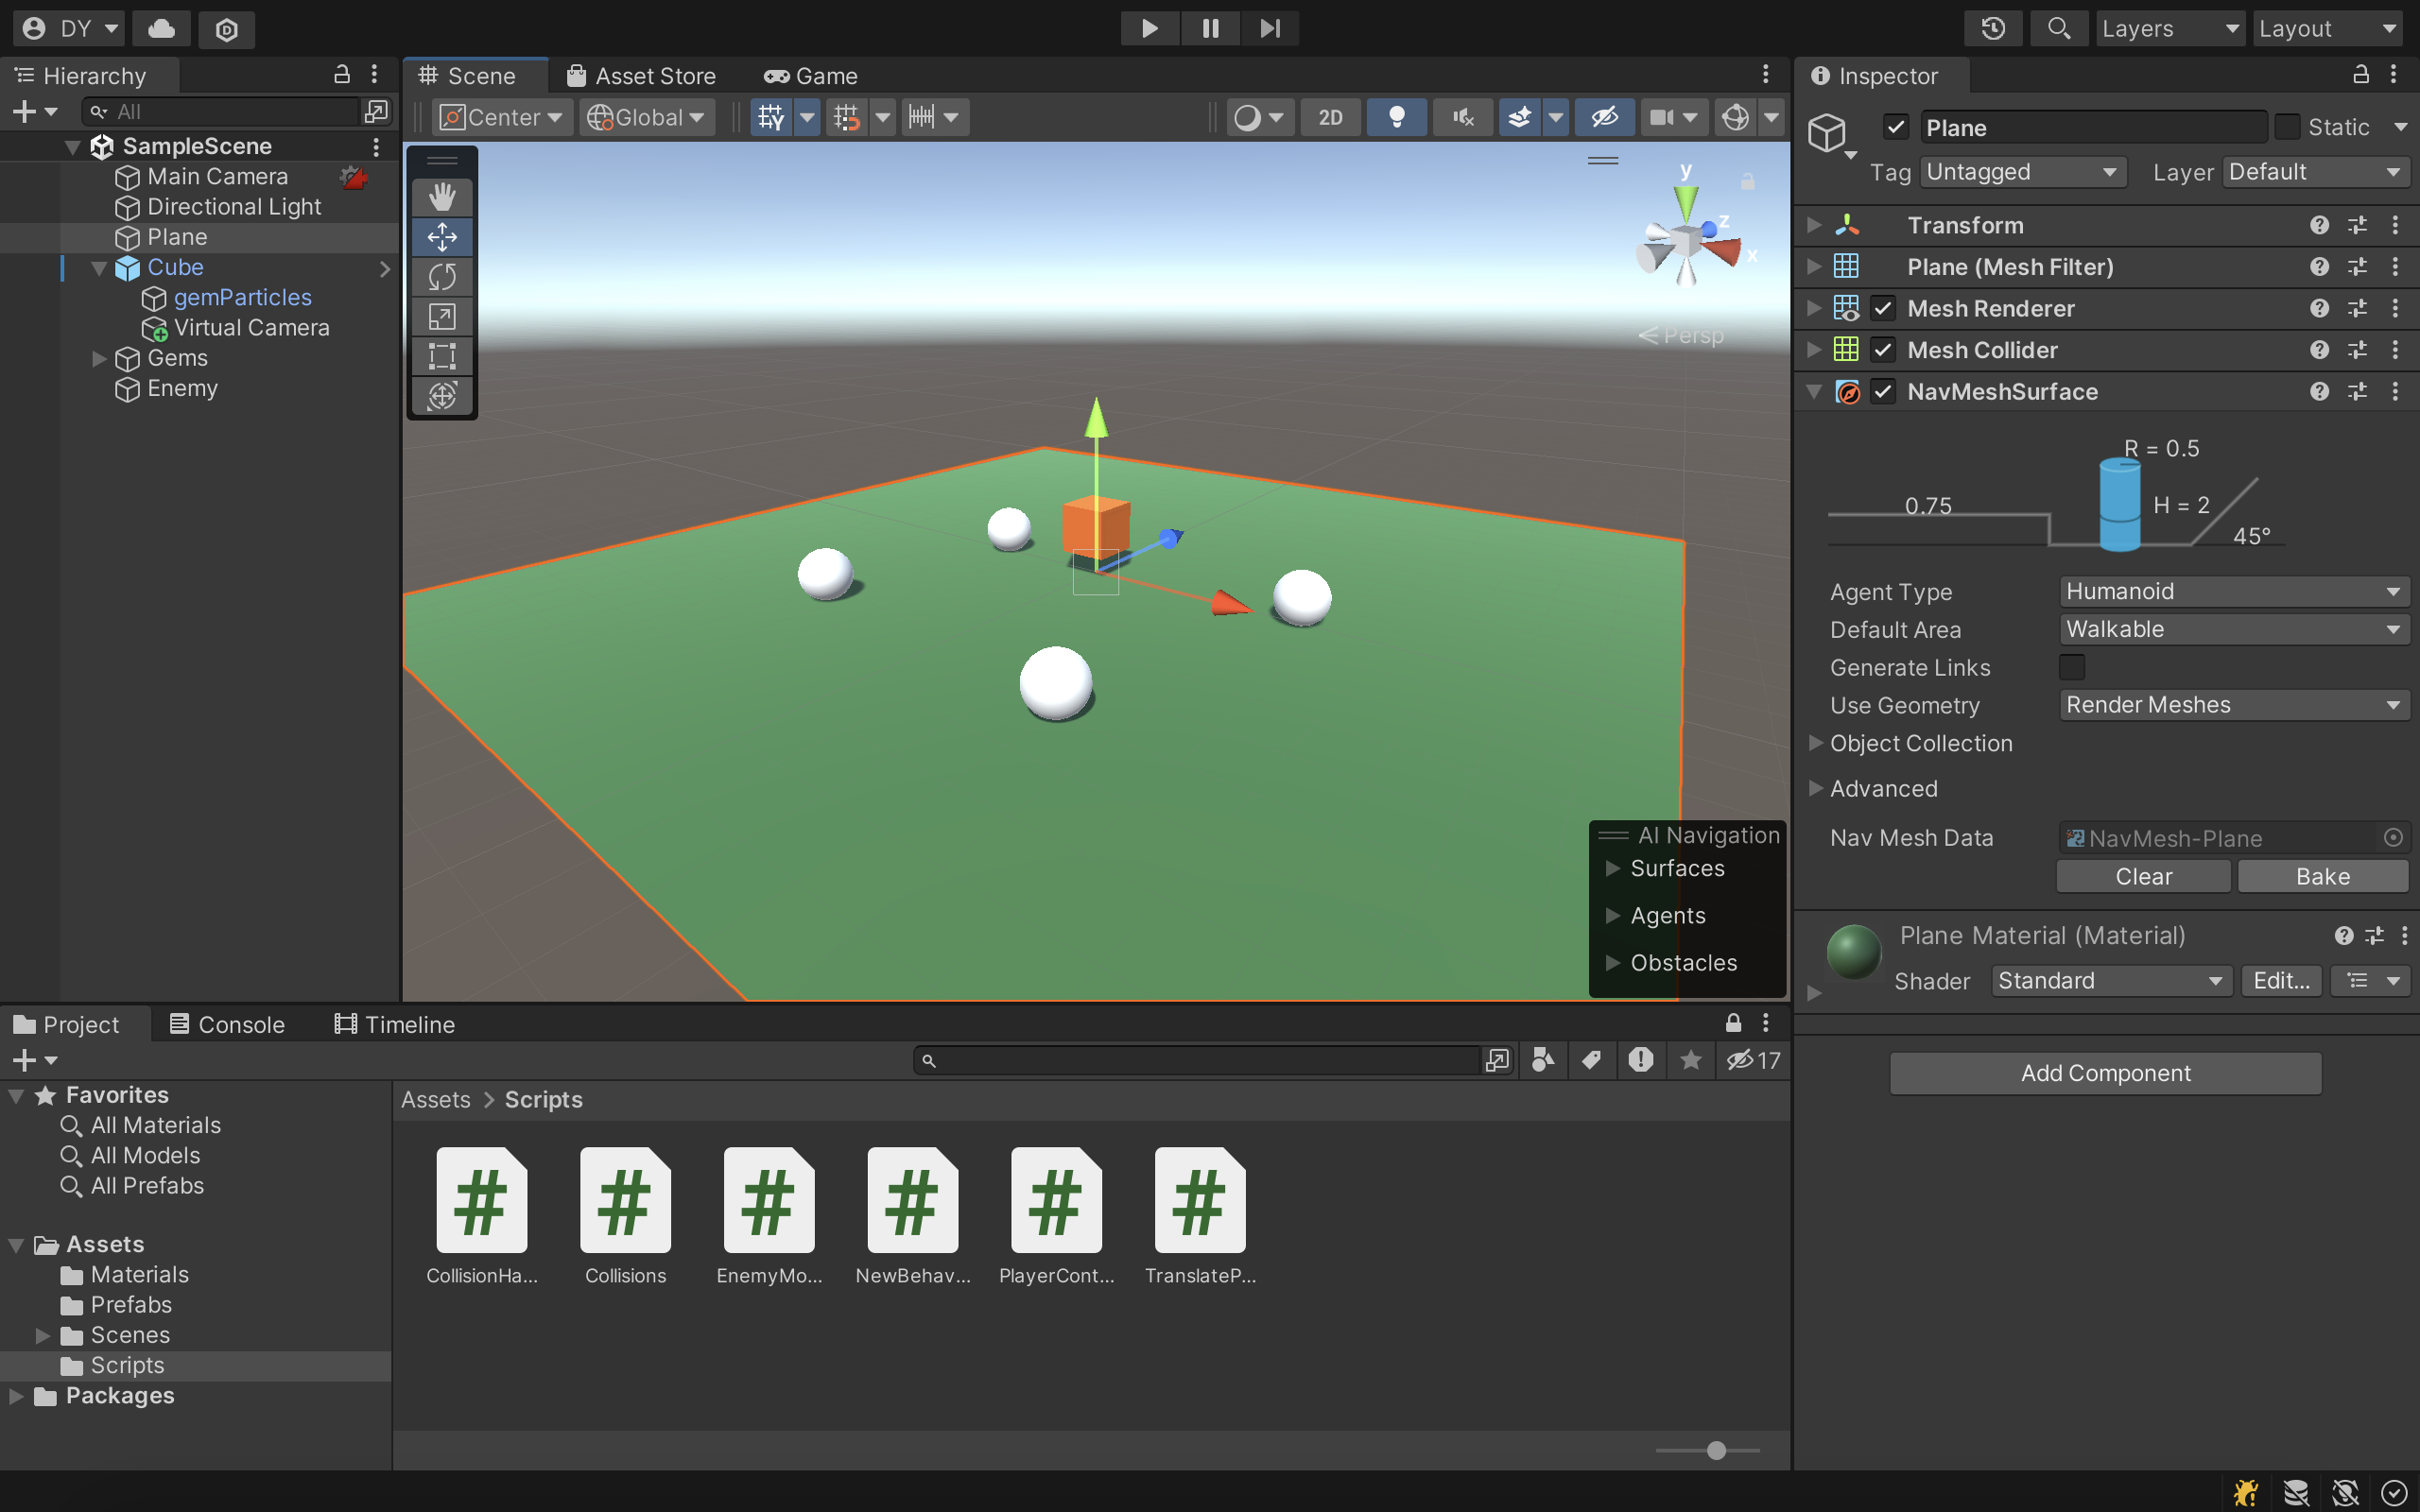Select the Scale tool

click(x=442, y=316)
